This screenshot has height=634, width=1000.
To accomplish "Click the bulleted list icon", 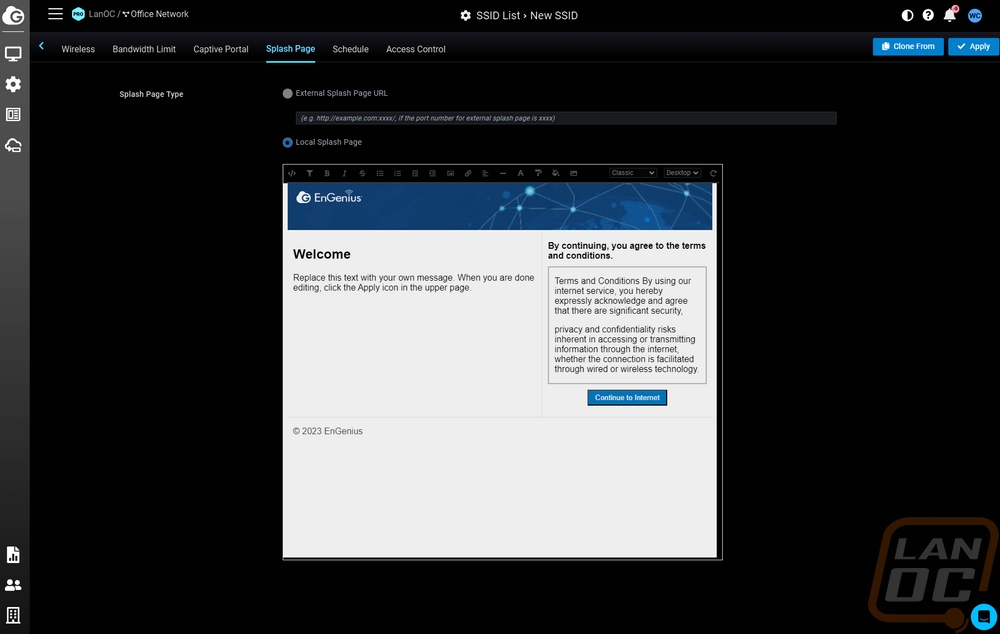I will [x=380, y=173].
